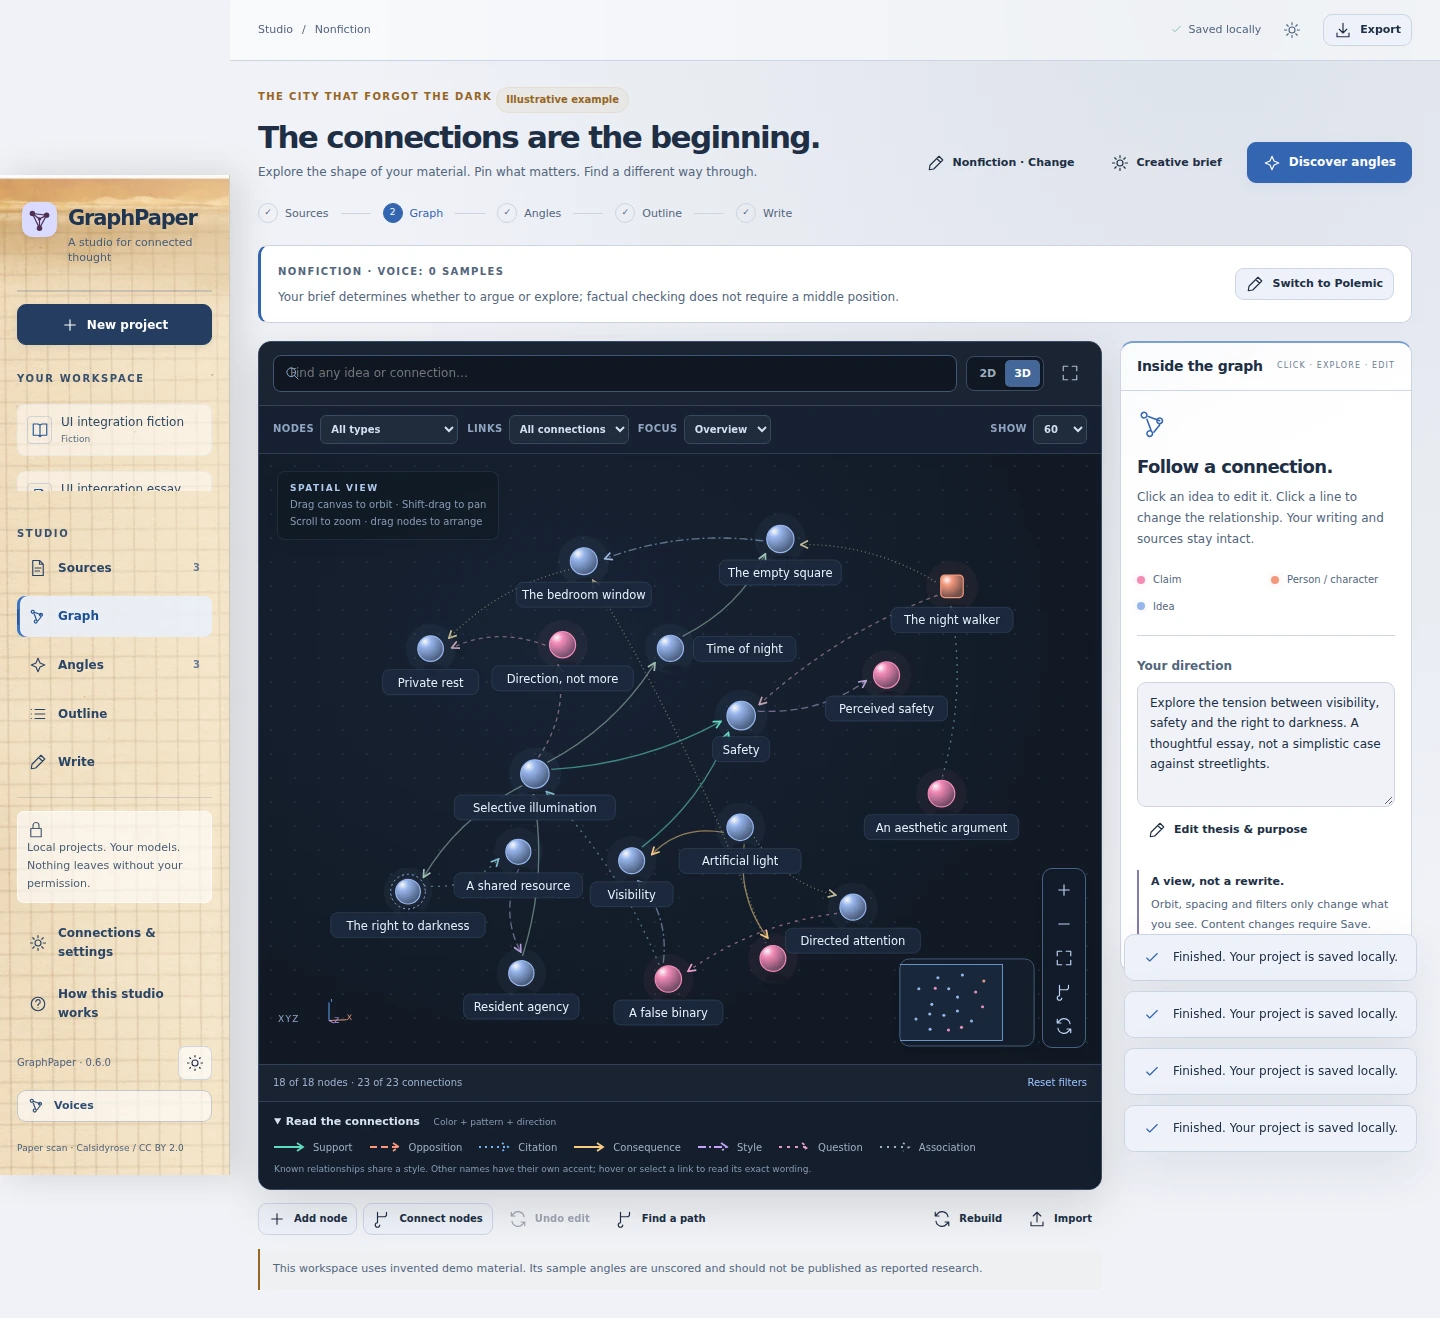The image size is (1440, 1318).
Task: Open the Links All connections dropdown
Action: tap(569, 429)
